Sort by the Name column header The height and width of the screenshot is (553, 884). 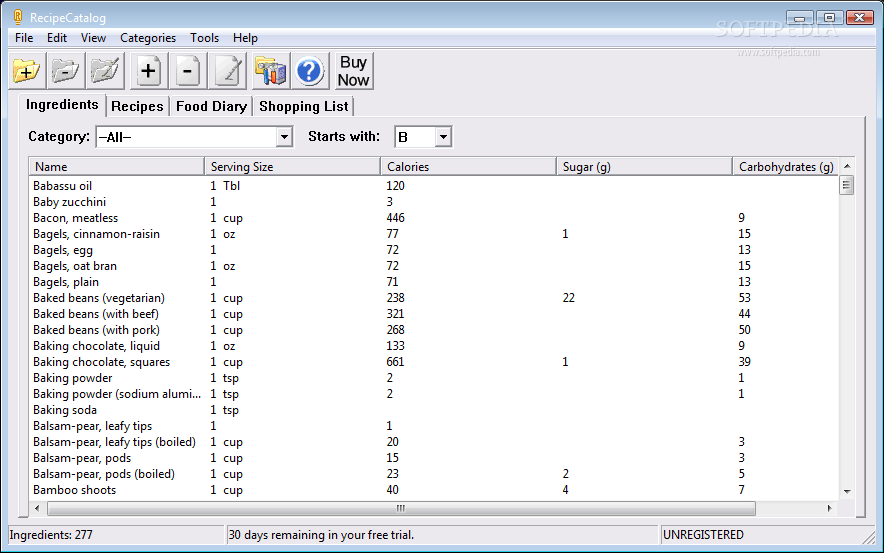117,167
